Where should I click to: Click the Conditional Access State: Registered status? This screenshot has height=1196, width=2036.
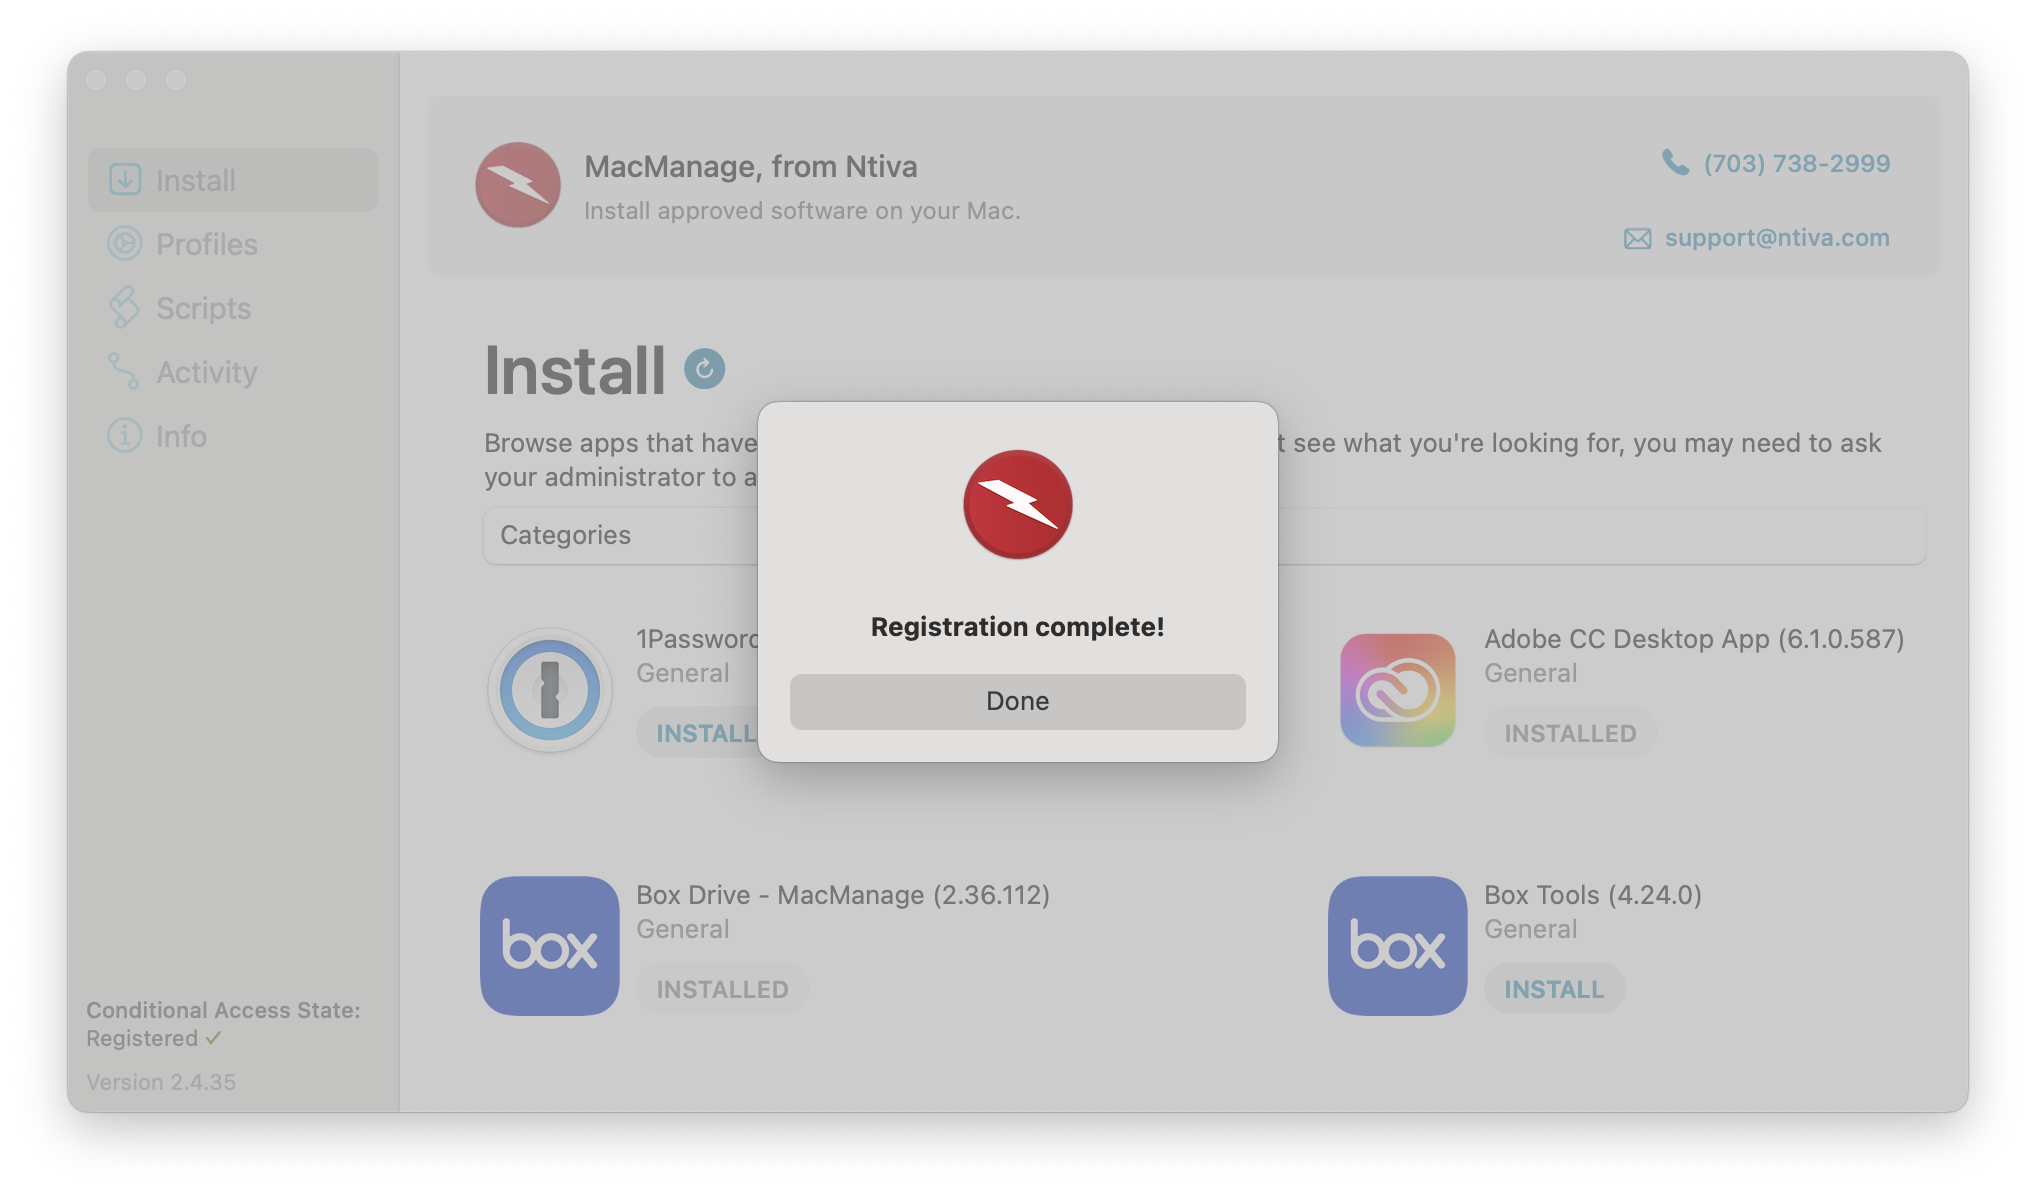tap(223, 1024)
